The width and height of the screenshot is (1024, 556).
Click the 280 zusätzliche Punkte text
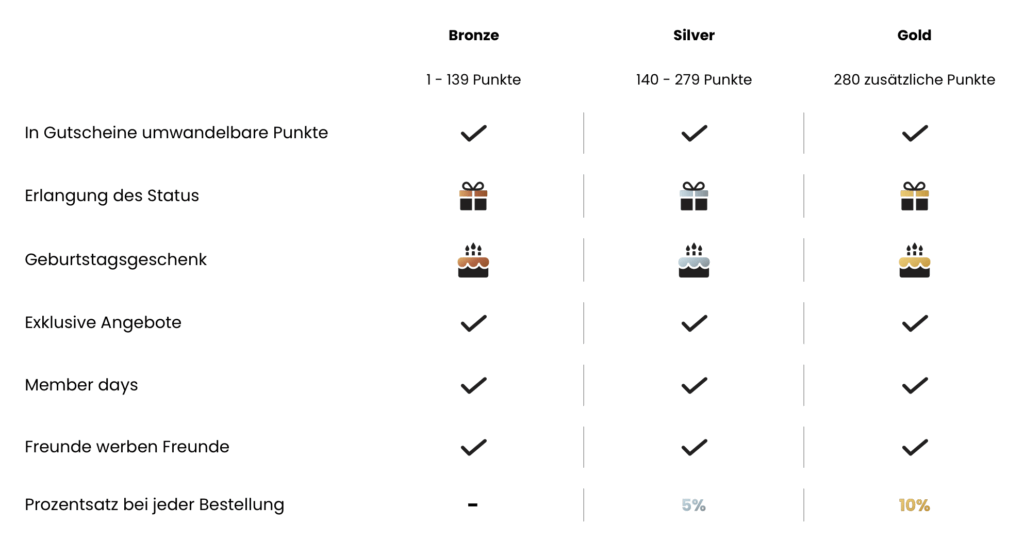pos(914,80)
